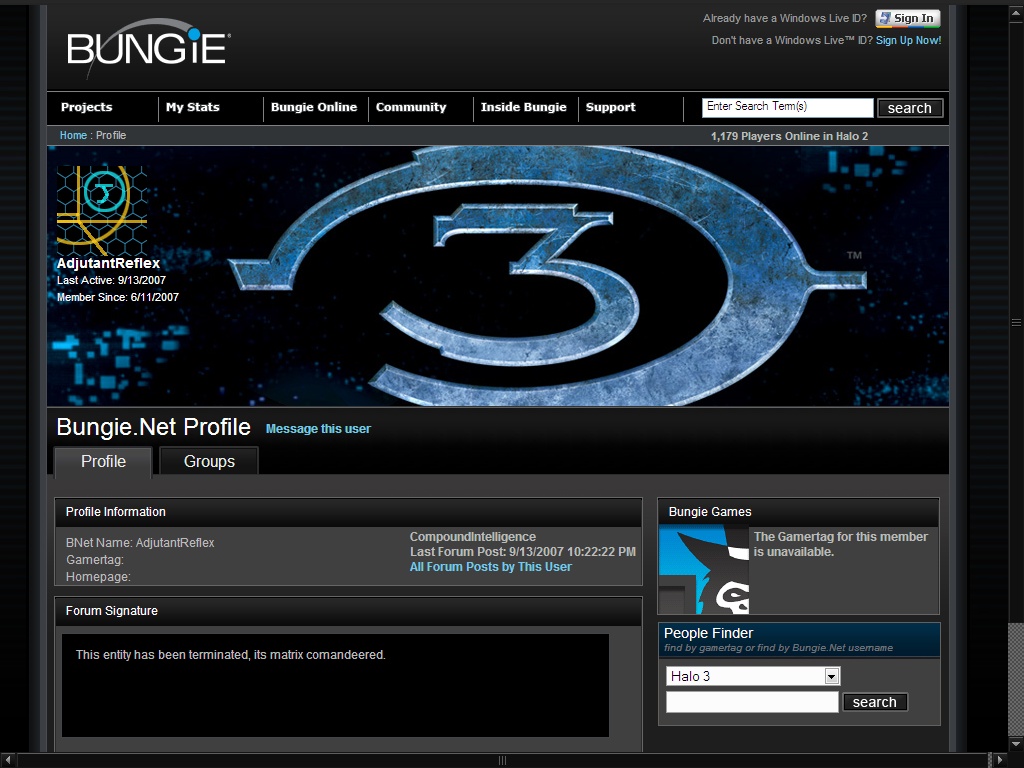Click the horizontal scrollbar right arrow
The width and height of the screenshot is (1024, 768).
[x=1000, y=760]
